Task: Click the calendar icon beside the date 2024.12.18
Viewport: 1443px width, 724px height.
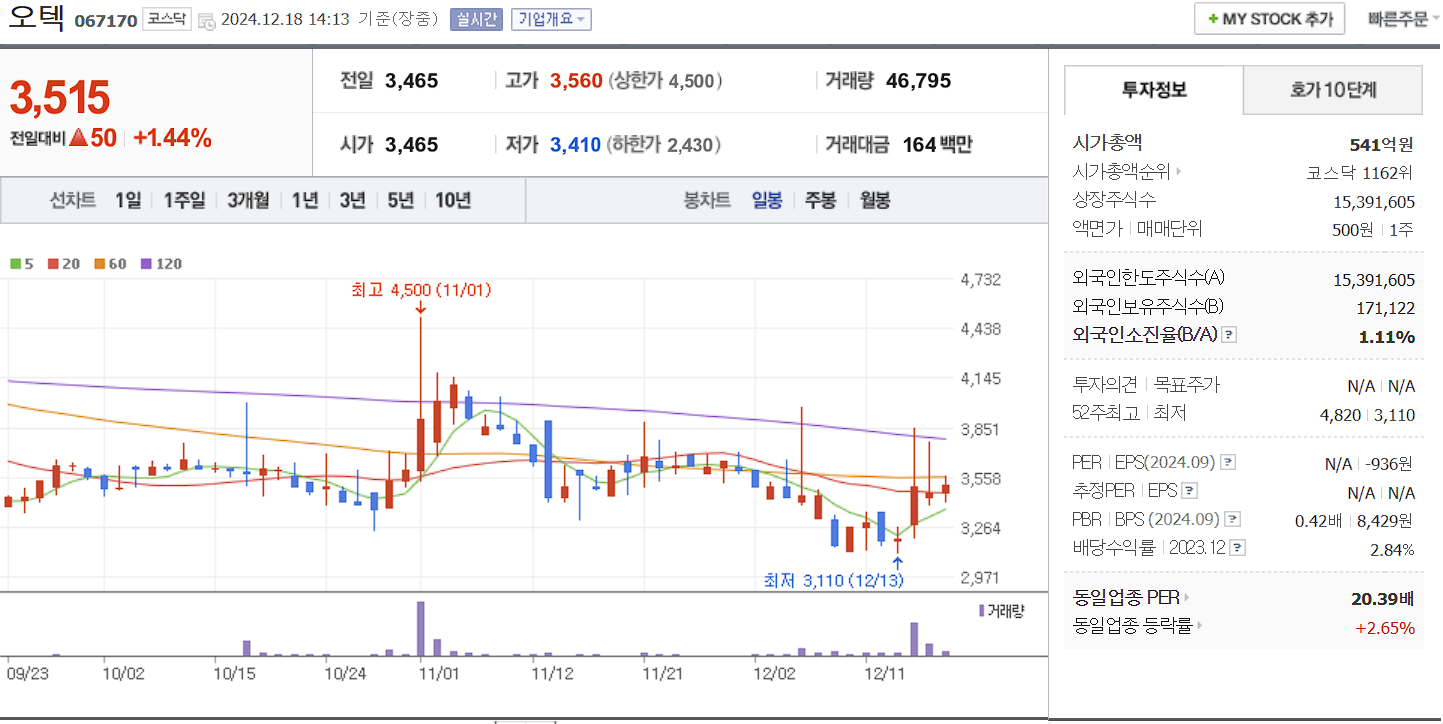Action: pyautogui.click(x=206, y=19)
